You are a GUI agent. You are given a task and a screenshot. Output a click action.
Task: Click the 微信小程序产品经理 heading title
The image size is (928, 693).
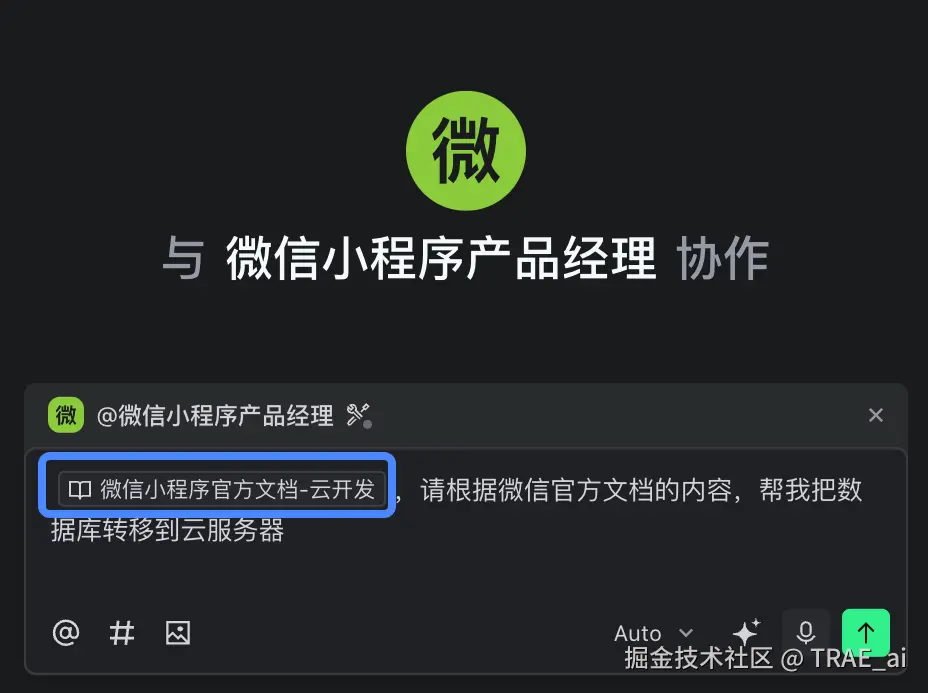441,258
